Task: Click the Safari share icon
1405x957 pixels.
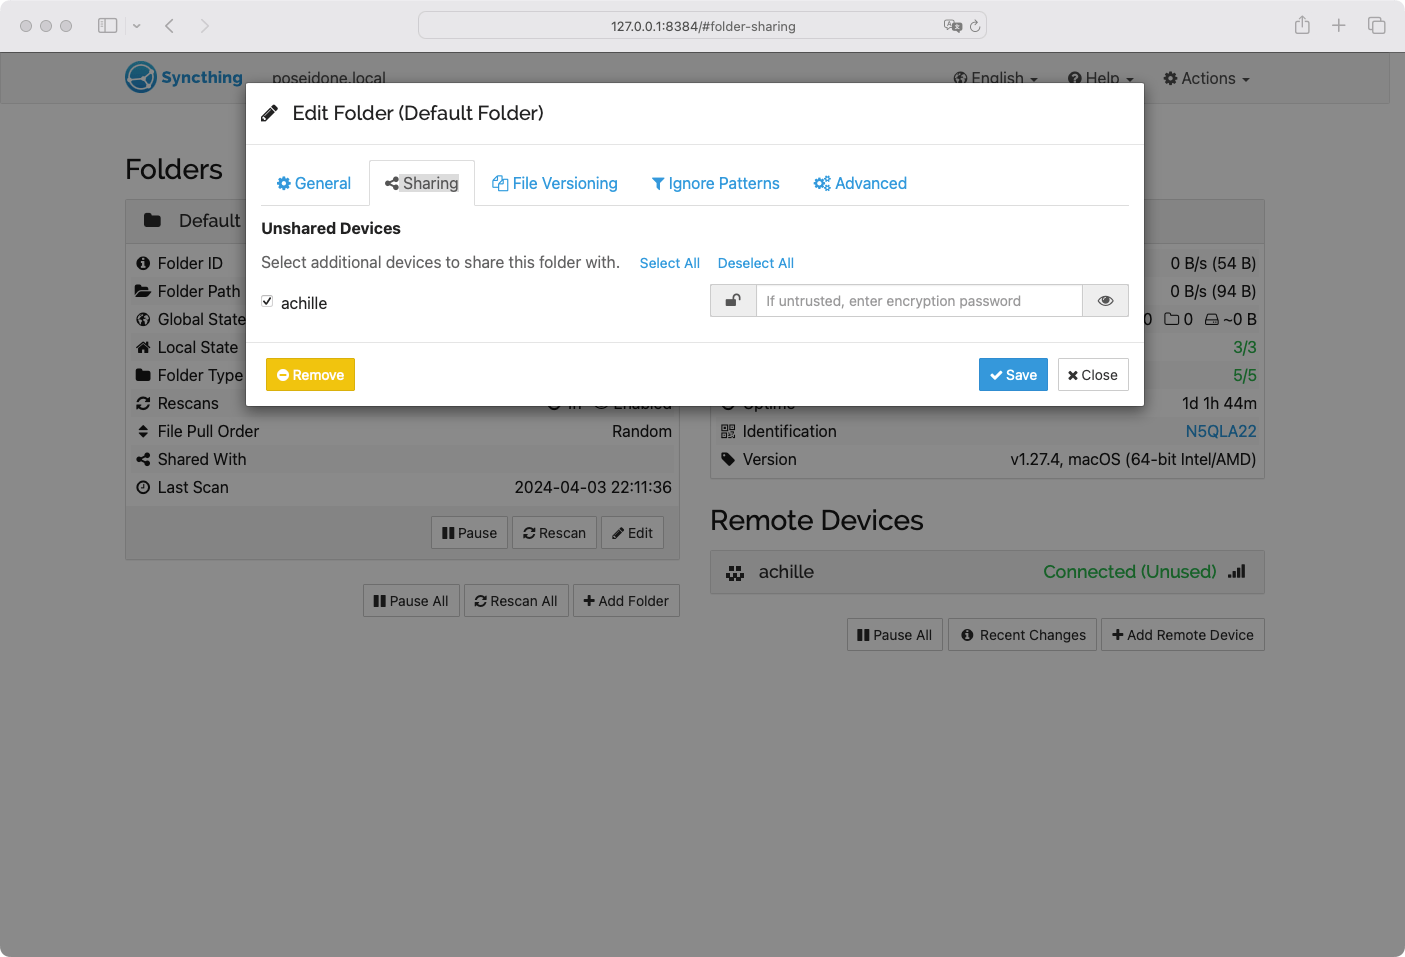Action: [1302, 26]
